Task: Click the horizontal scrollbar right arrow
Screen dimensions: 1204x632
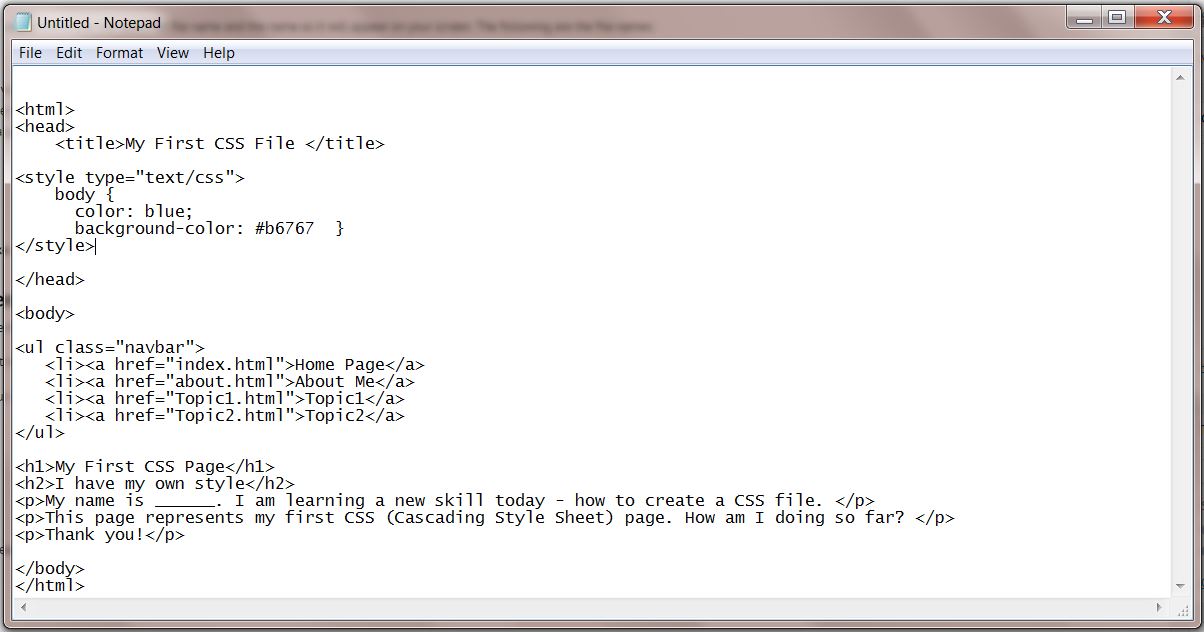Action: tap(1161, 607)
